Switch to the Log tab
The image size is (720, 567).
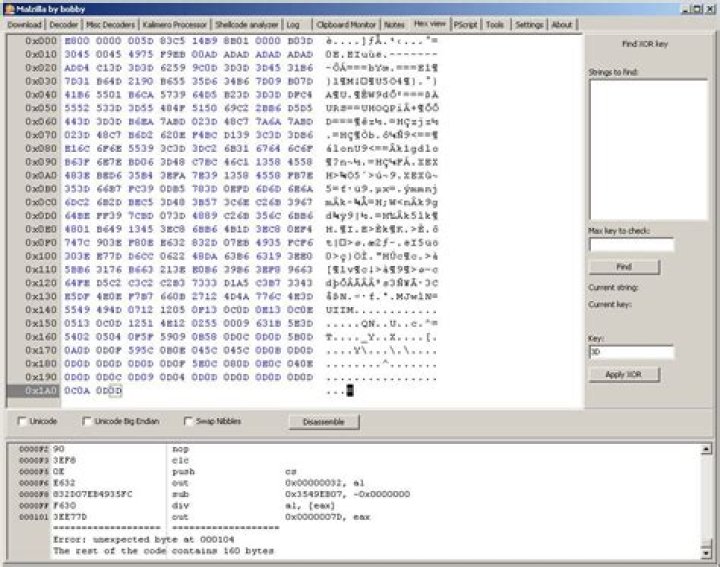click(x=293, y=25)
